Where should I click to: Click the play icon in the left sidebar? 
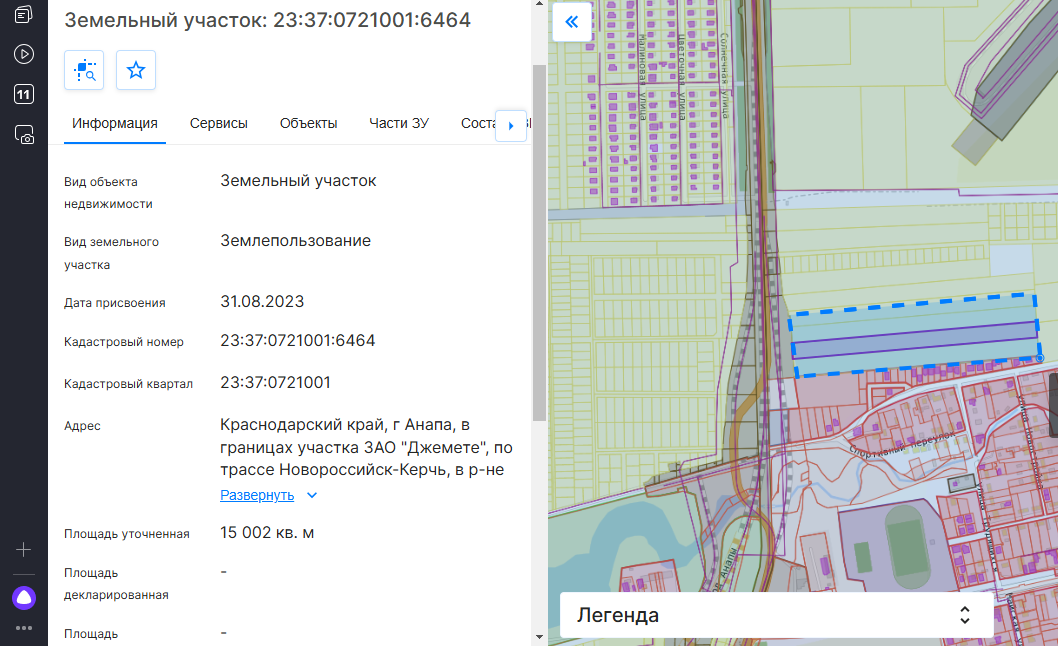24,54
